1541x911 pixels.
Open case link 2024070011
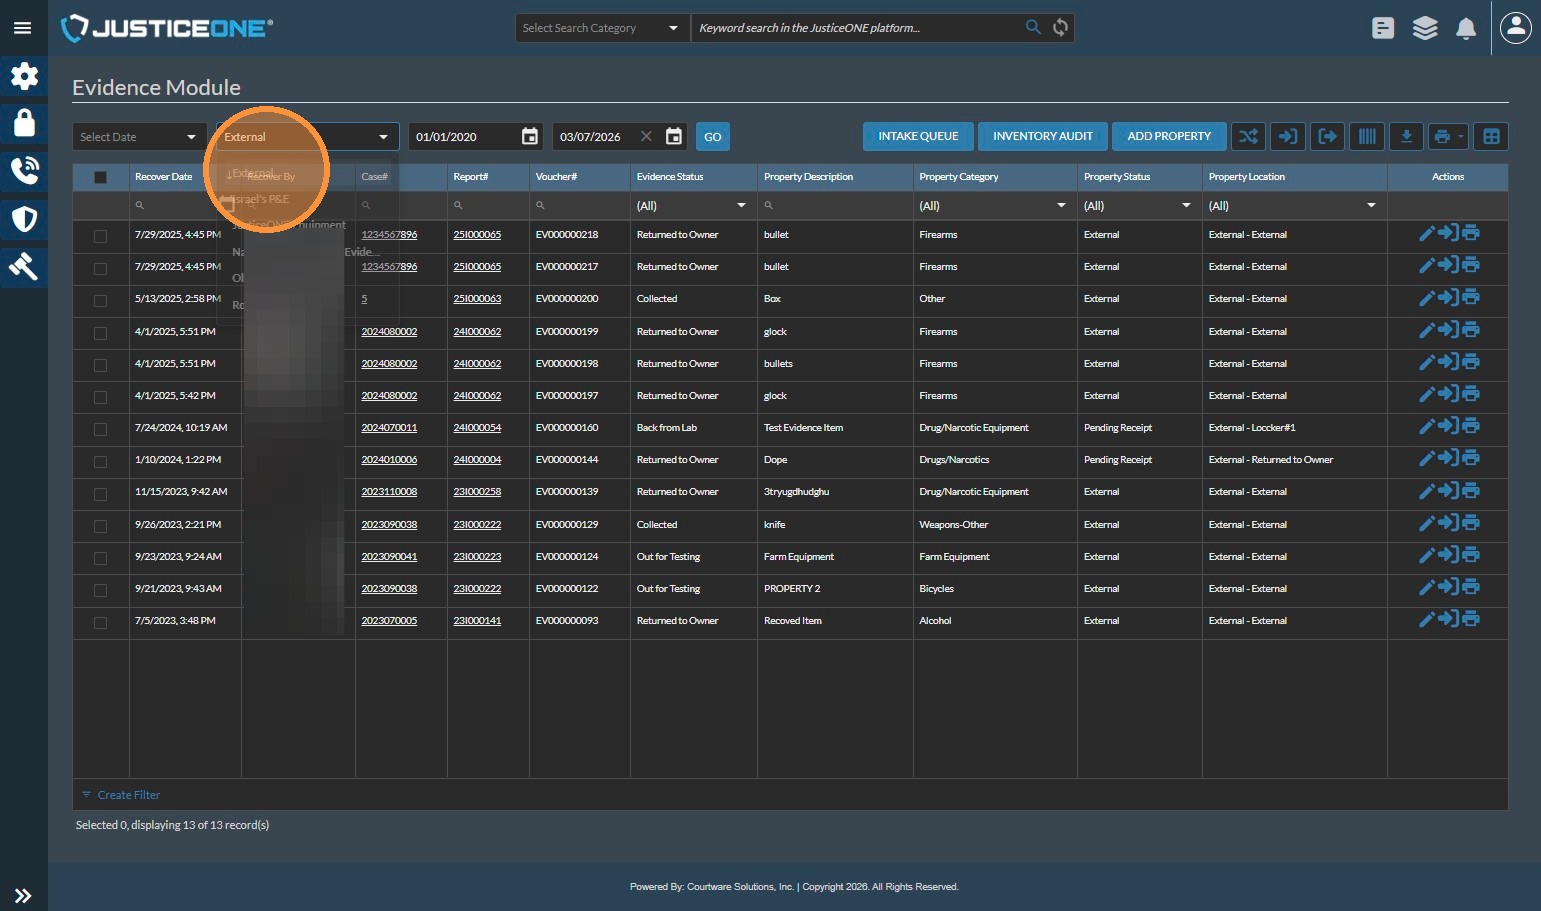tap(389, 428)
